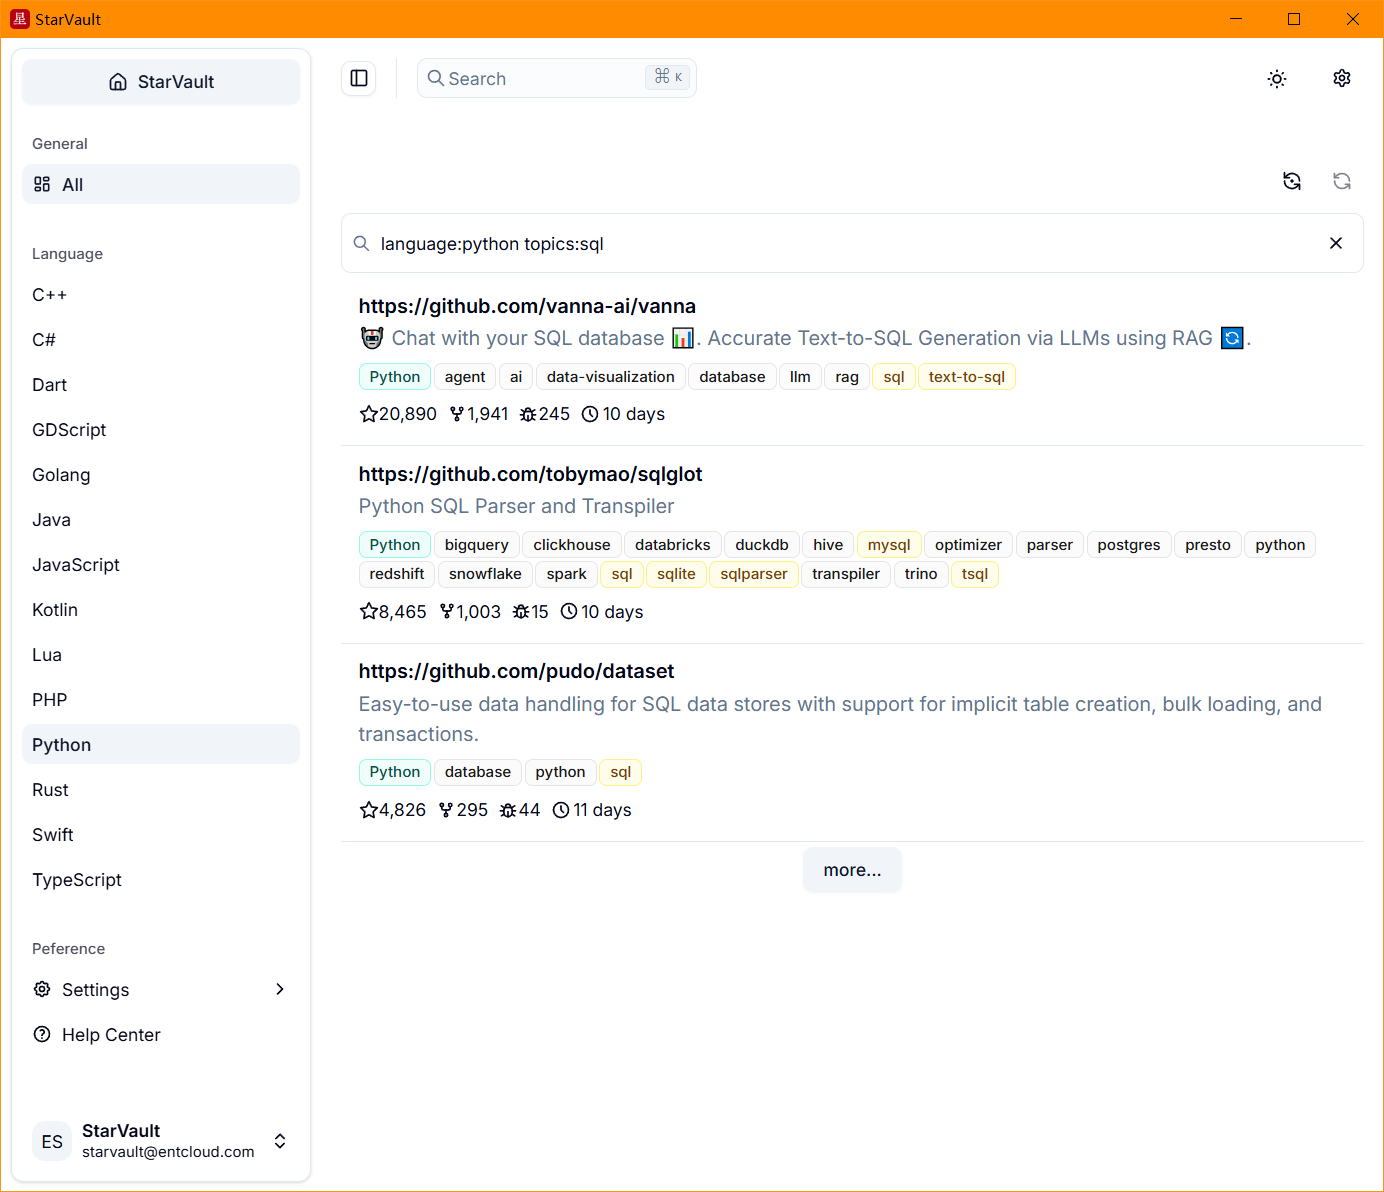Click the text-to-sql topic tag

point(966,377)
